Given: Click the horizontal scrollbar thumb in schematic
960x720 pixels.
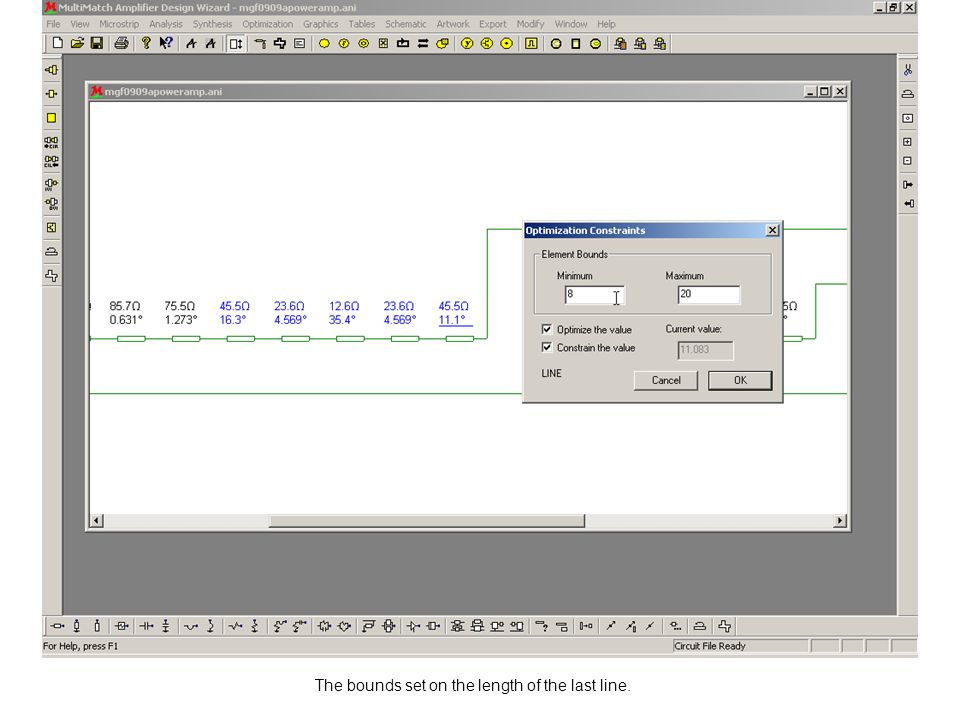Looking at the screenshot, I should pyautogui.click(x=427, y=520).
